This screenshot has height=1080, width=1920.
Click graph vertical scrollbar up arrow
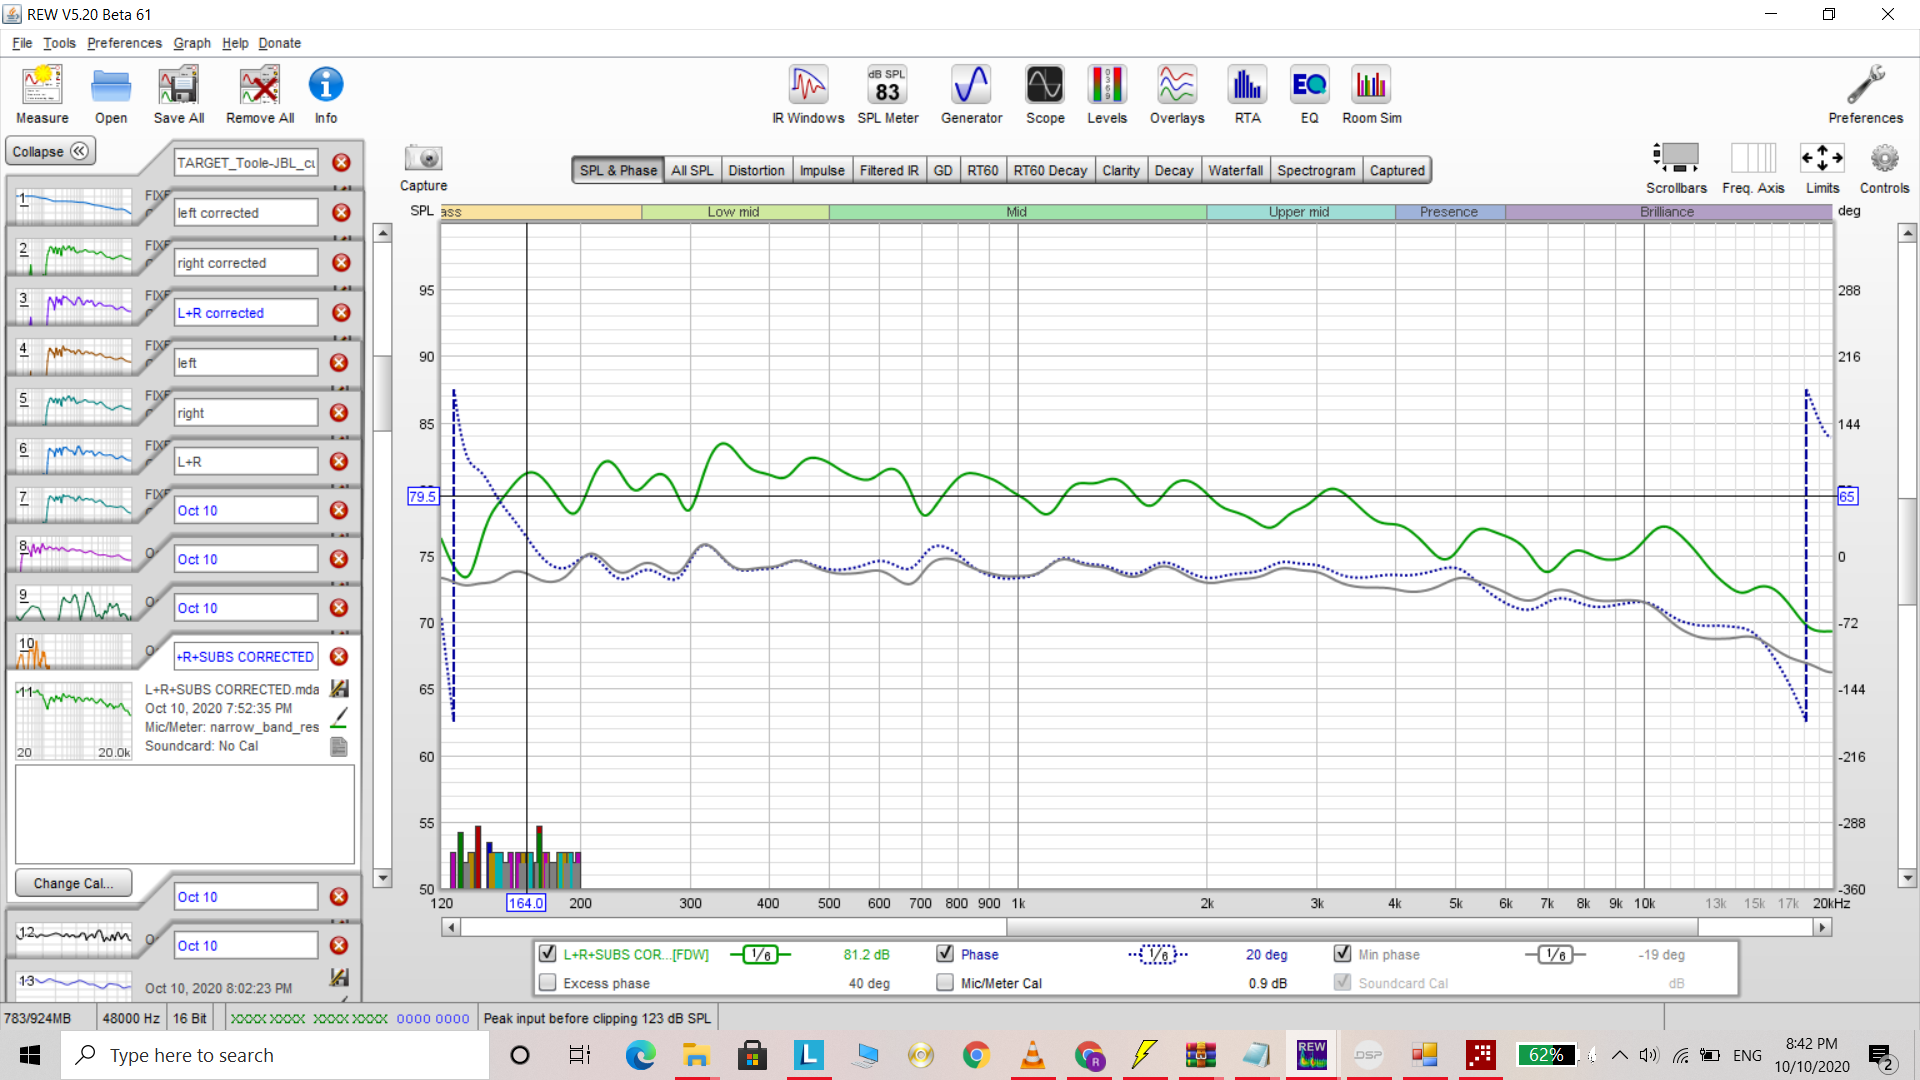tap(1907, 233)
